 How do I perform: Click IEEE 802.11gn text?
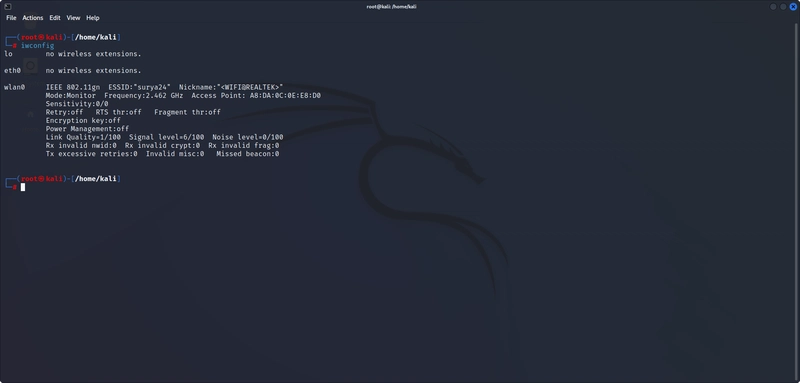[73, 87]
